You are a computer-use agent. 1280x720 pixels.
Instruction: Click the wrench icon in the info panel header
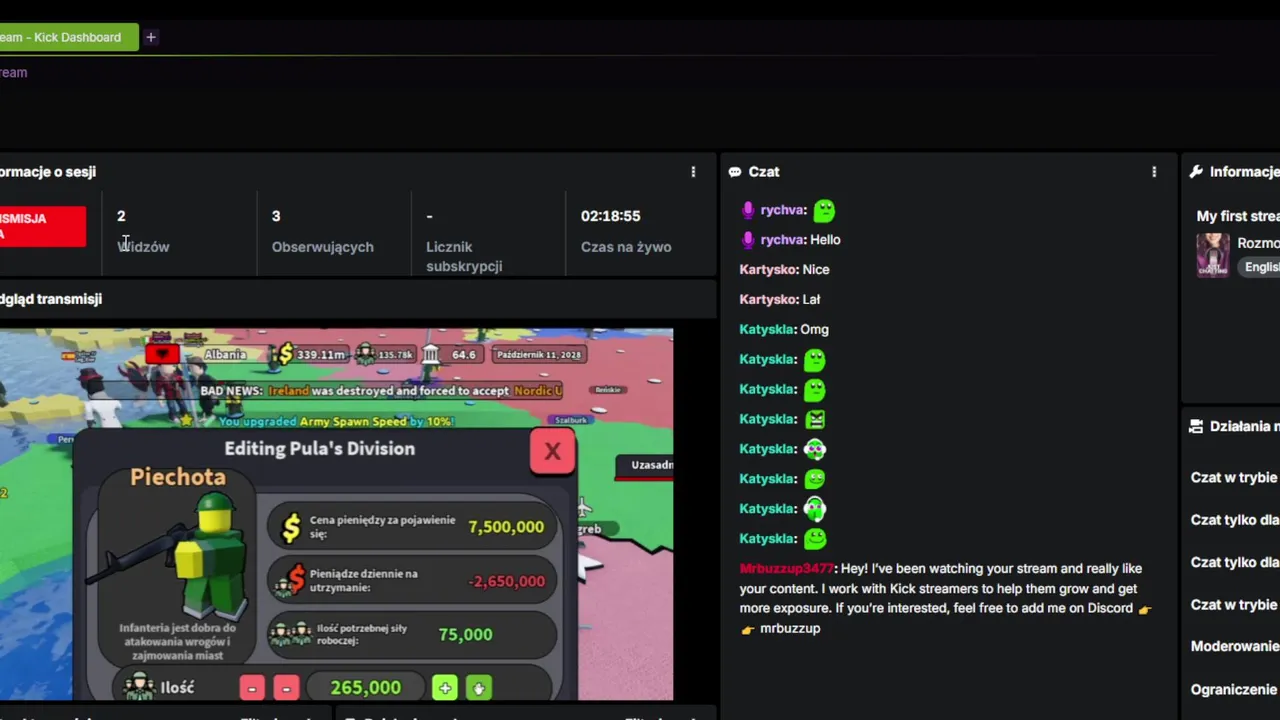coord(1196,172)
